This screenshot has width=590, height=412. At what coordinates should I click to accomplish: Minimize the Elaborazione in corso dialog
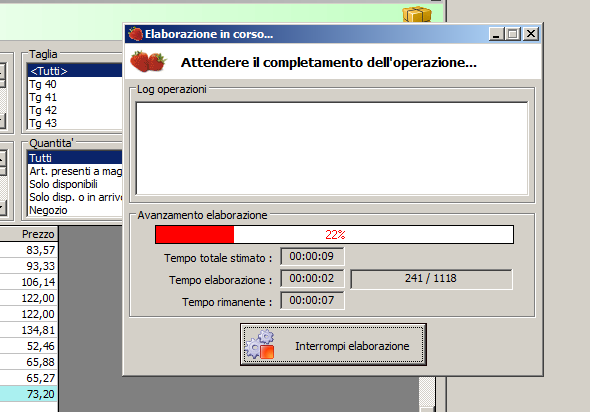pyautogui.click(x=496, y=34)
